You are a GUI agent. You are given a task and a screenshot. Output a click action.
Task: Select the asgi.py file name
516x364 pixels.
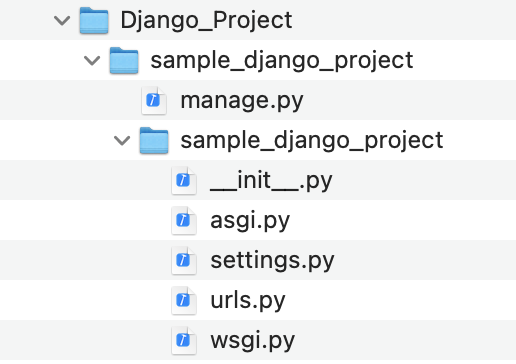250,221
